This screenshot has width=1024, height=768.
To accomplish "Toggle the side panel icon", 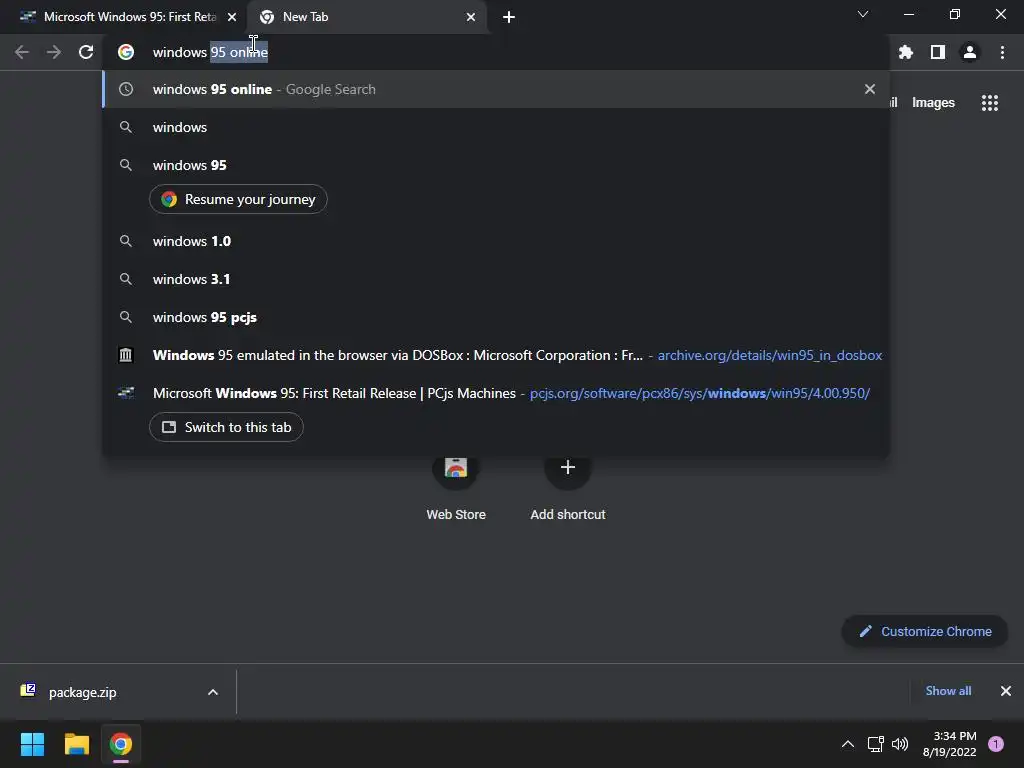I will (938, 52).
